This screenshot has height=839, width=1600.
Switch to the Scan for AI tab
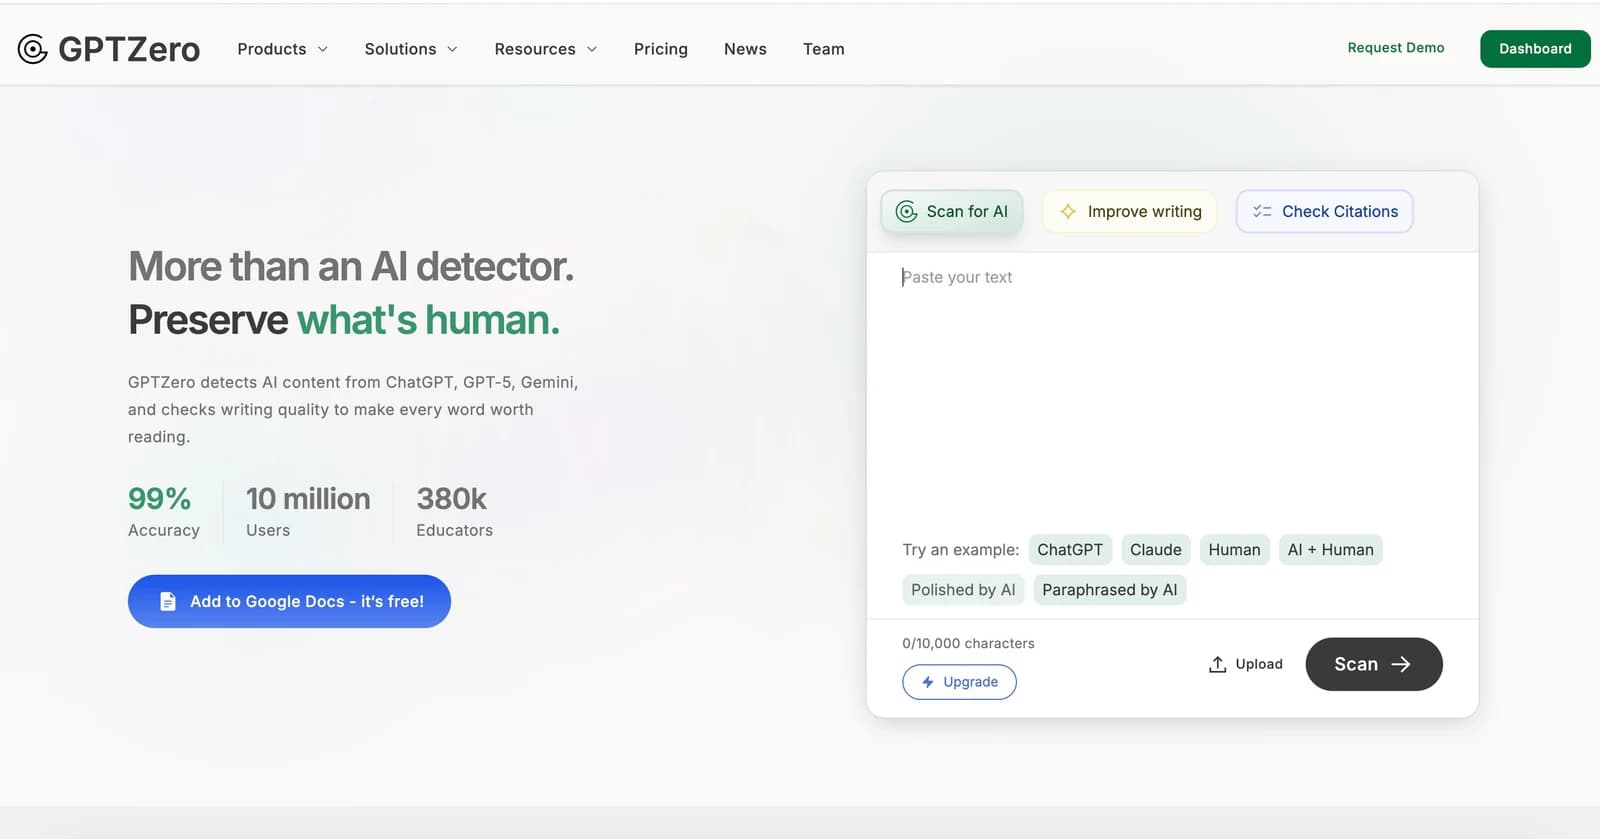pyautogui.click(x=952, y=211)
